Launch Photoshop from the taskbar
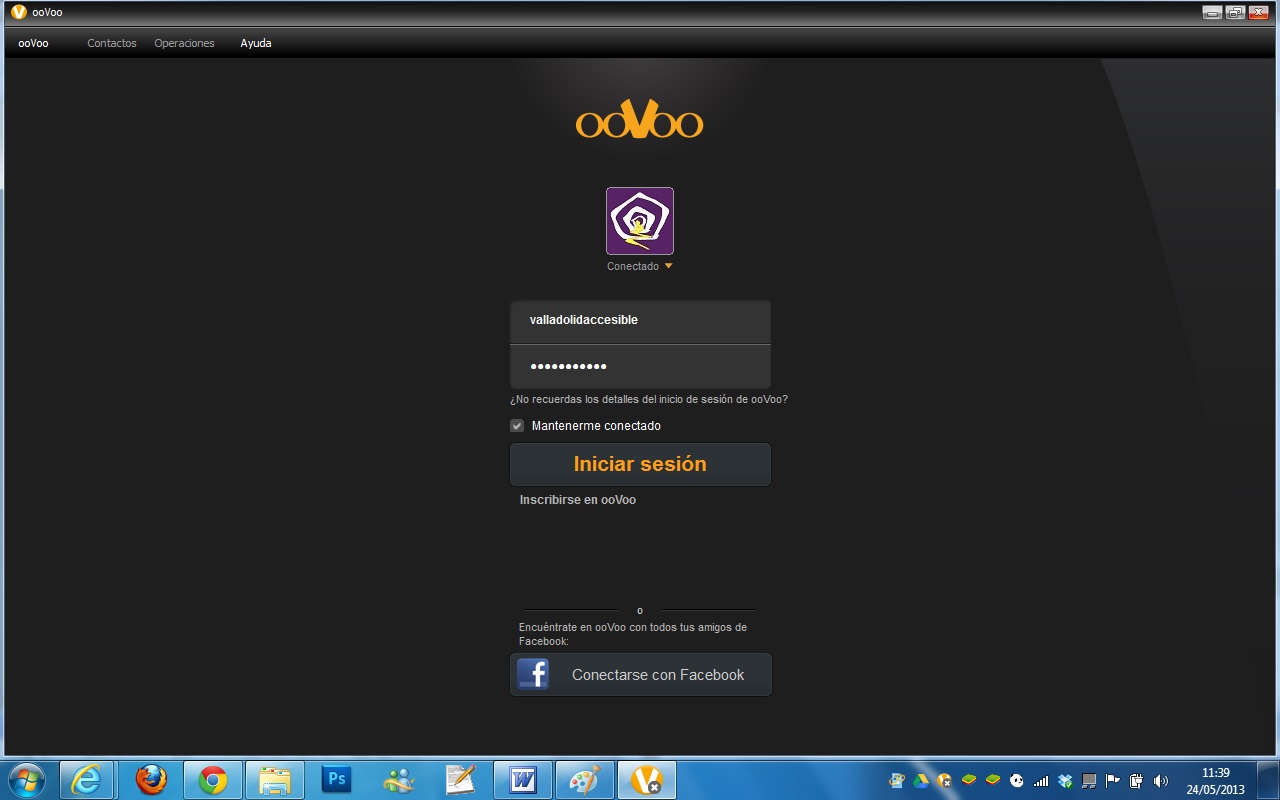This screenshot has height=800, width=1280. point(336,779)
